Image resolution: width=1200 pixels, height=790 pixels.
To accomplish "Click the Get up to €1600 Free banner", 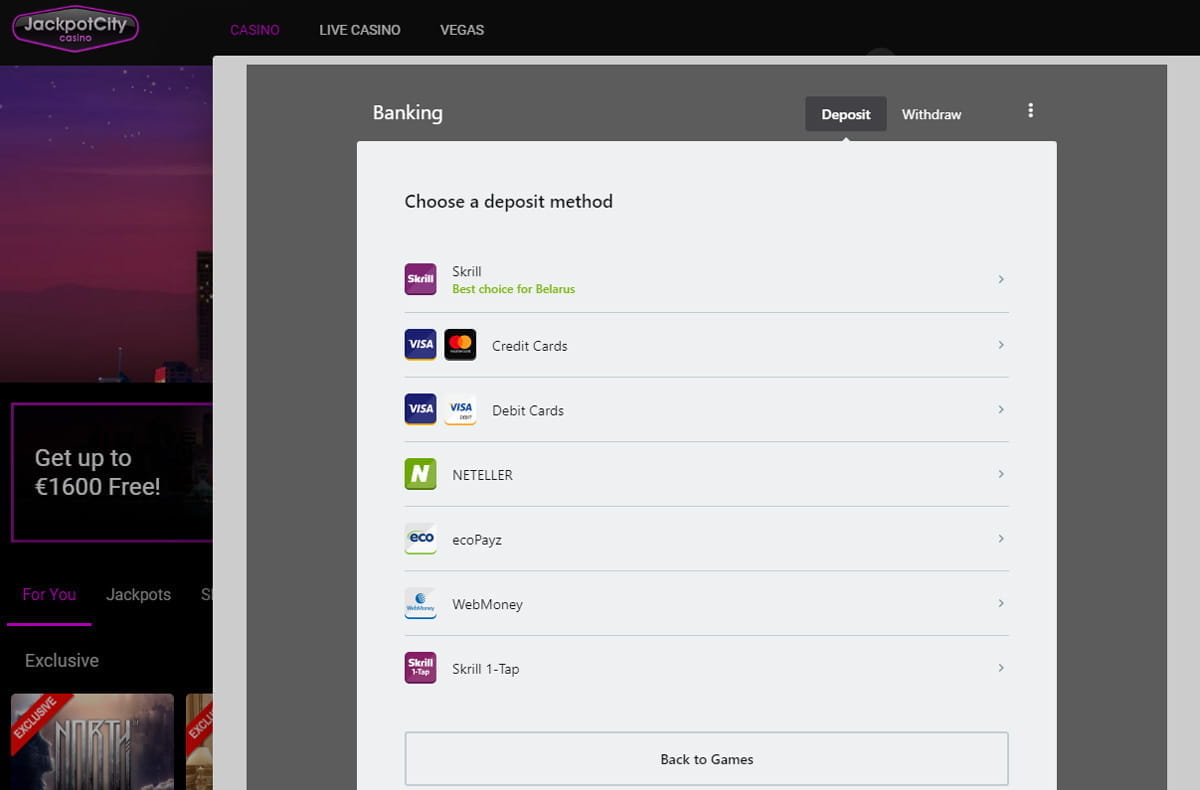I will pyautogui.click(x=112, y=472).
